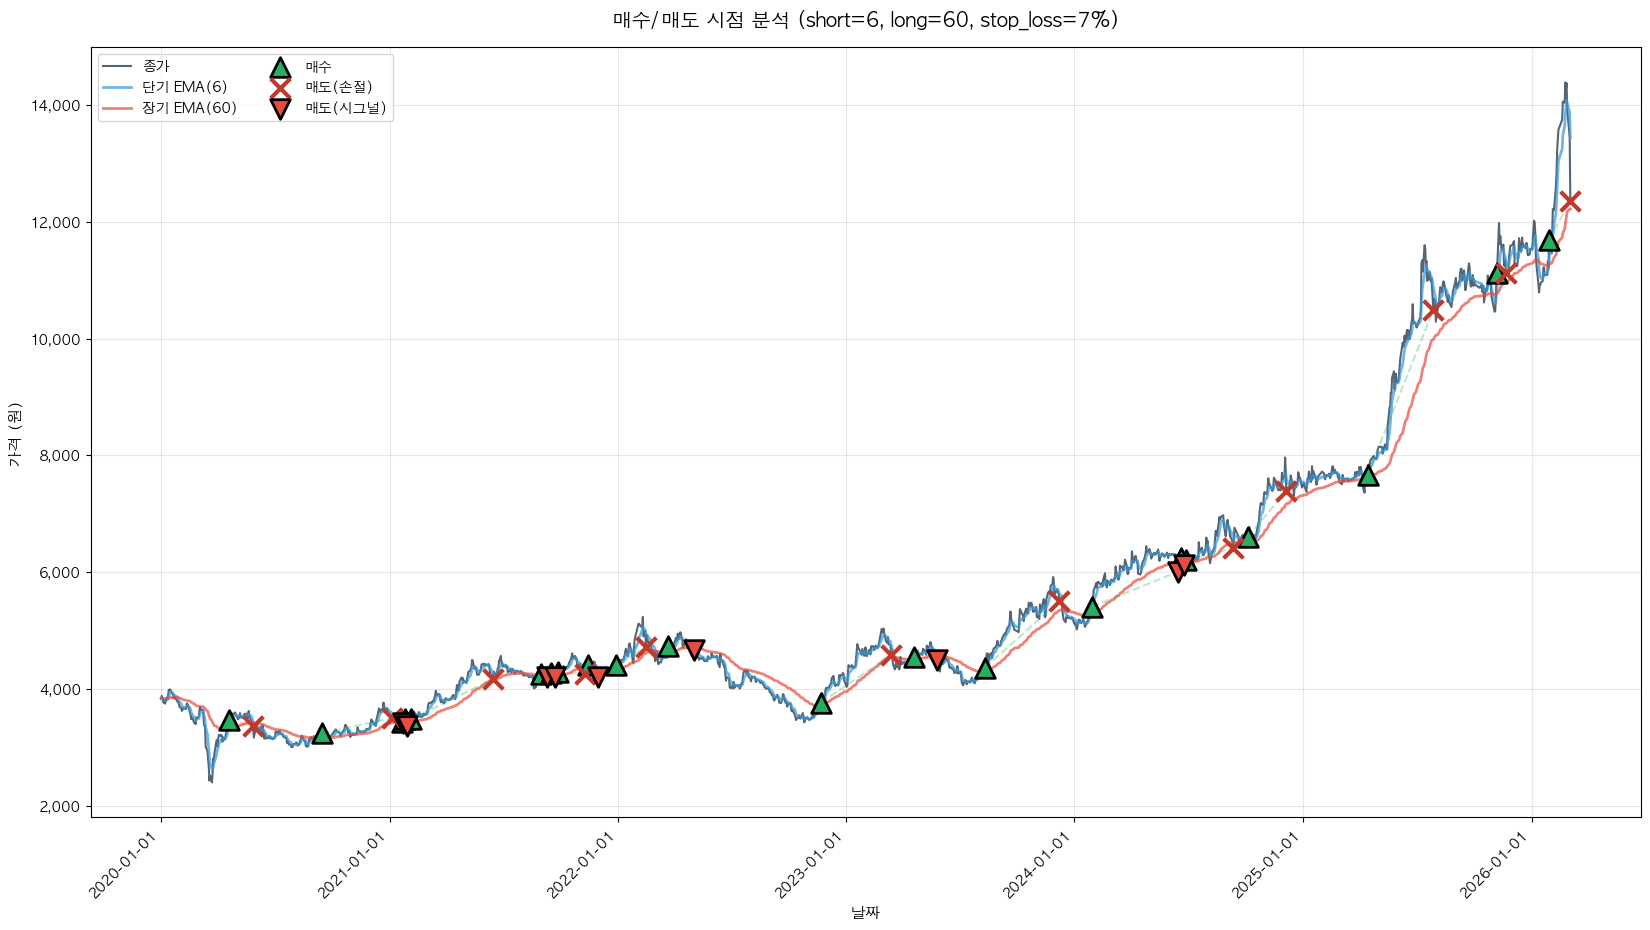The image size is (1650, 930).
Task: Click the red 장기 EMA(60) legend line
Action: [118, 108]
